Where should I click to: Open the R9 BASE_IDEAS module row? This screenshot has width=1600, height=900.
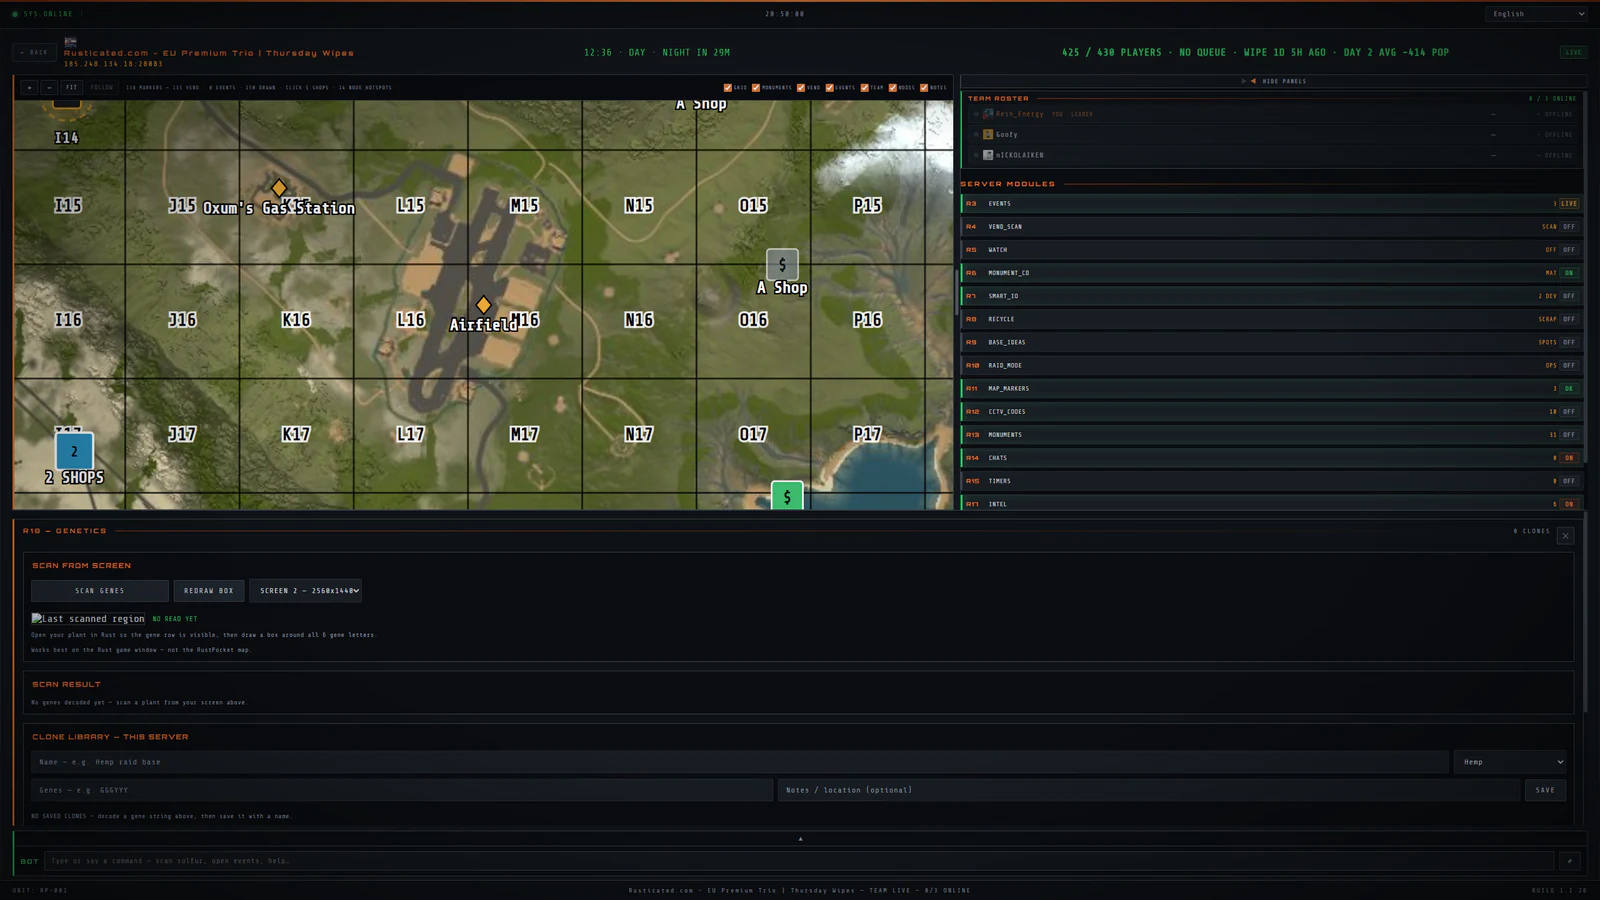click(1270, 342)
